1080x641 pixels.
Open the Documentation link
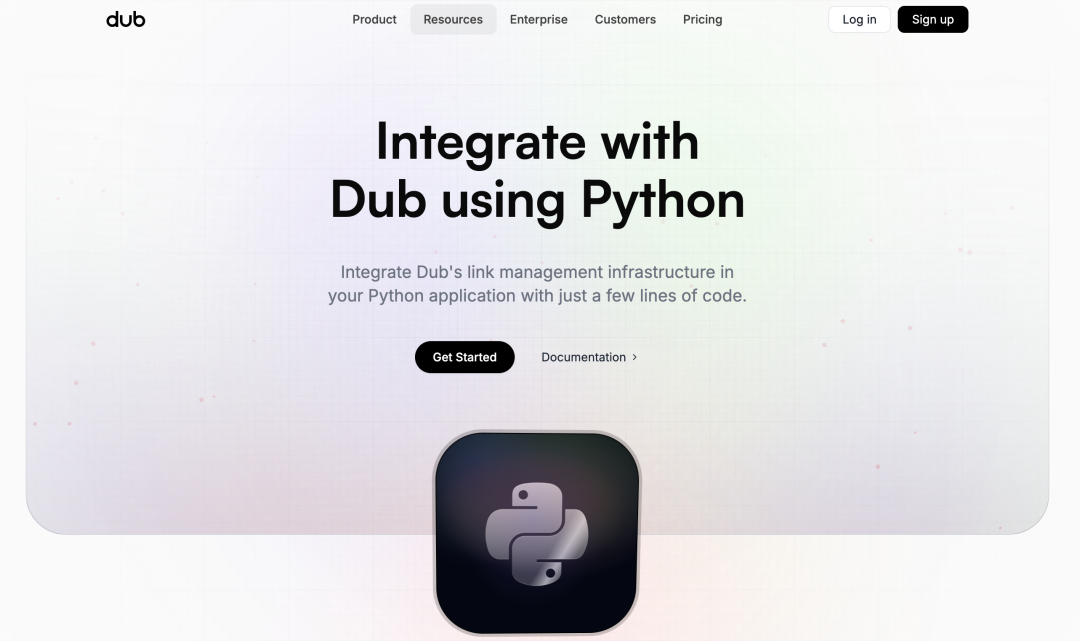[x=590, y=357]
